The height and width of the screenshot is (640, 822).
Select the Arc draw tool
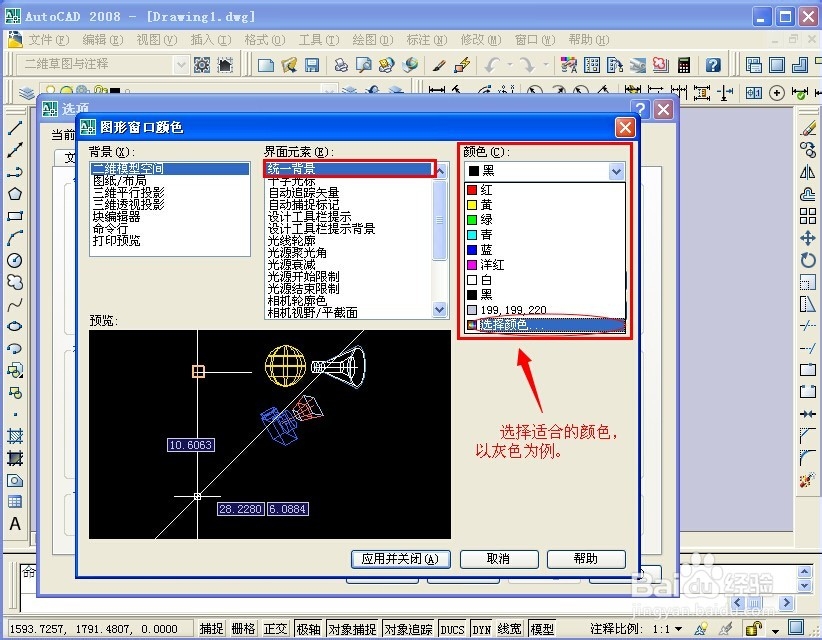pyautogui.click(x=15, y=237)
